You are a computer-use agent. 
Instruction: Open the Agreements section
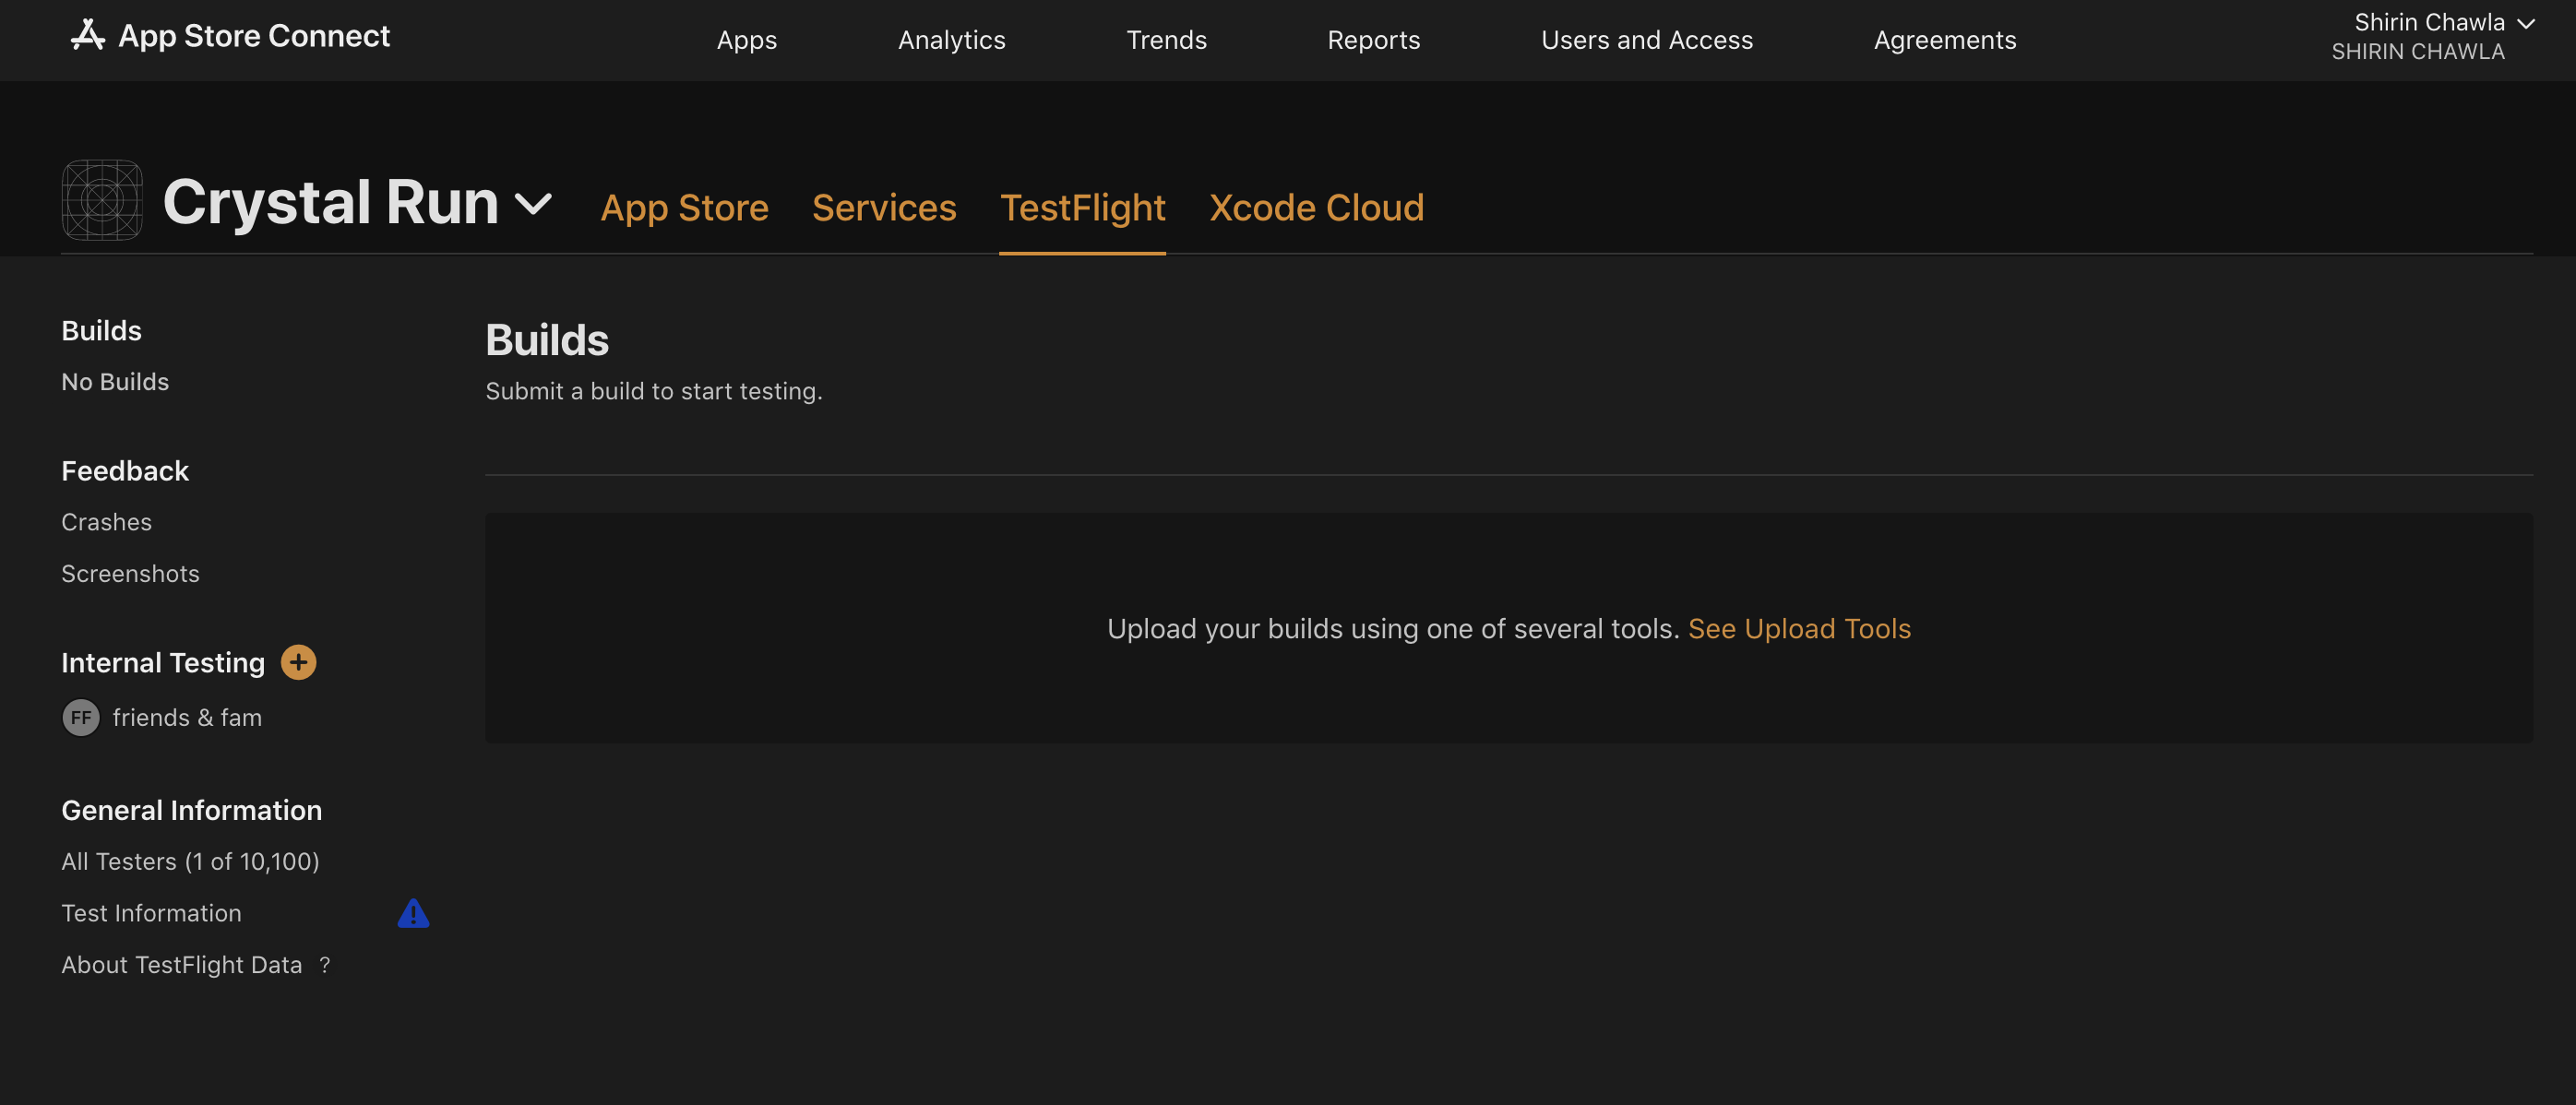pos(1944,40)
